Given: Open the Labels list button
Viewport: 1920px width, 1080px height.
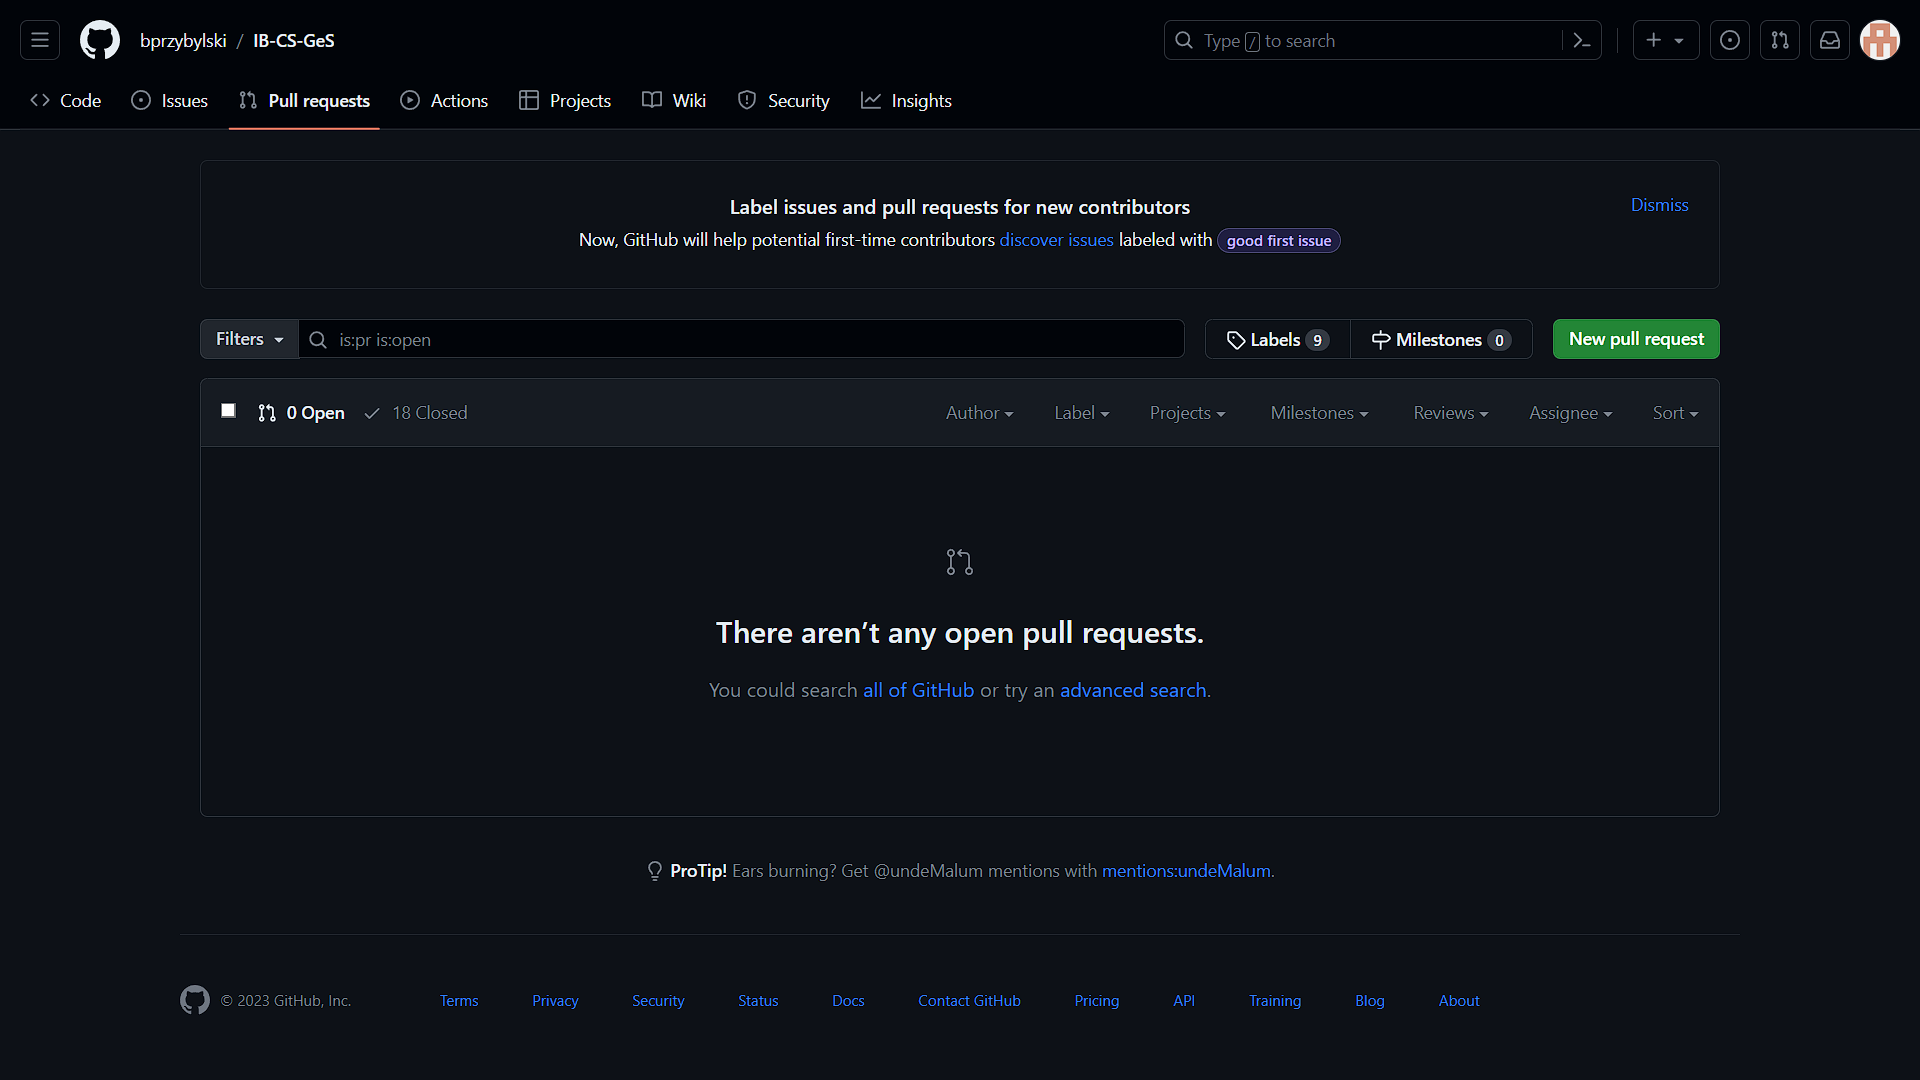Looking at the screenshot, I should pos(1277,339).
